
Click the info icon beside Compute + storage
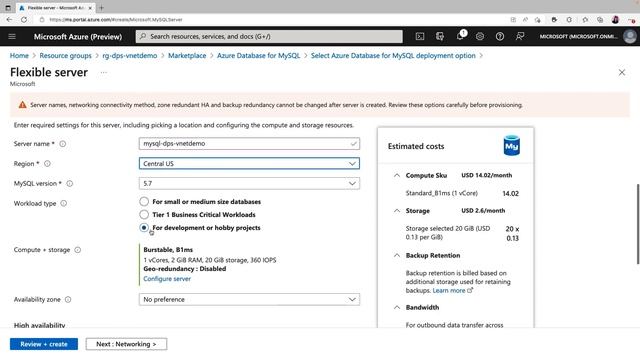(78, 250)
